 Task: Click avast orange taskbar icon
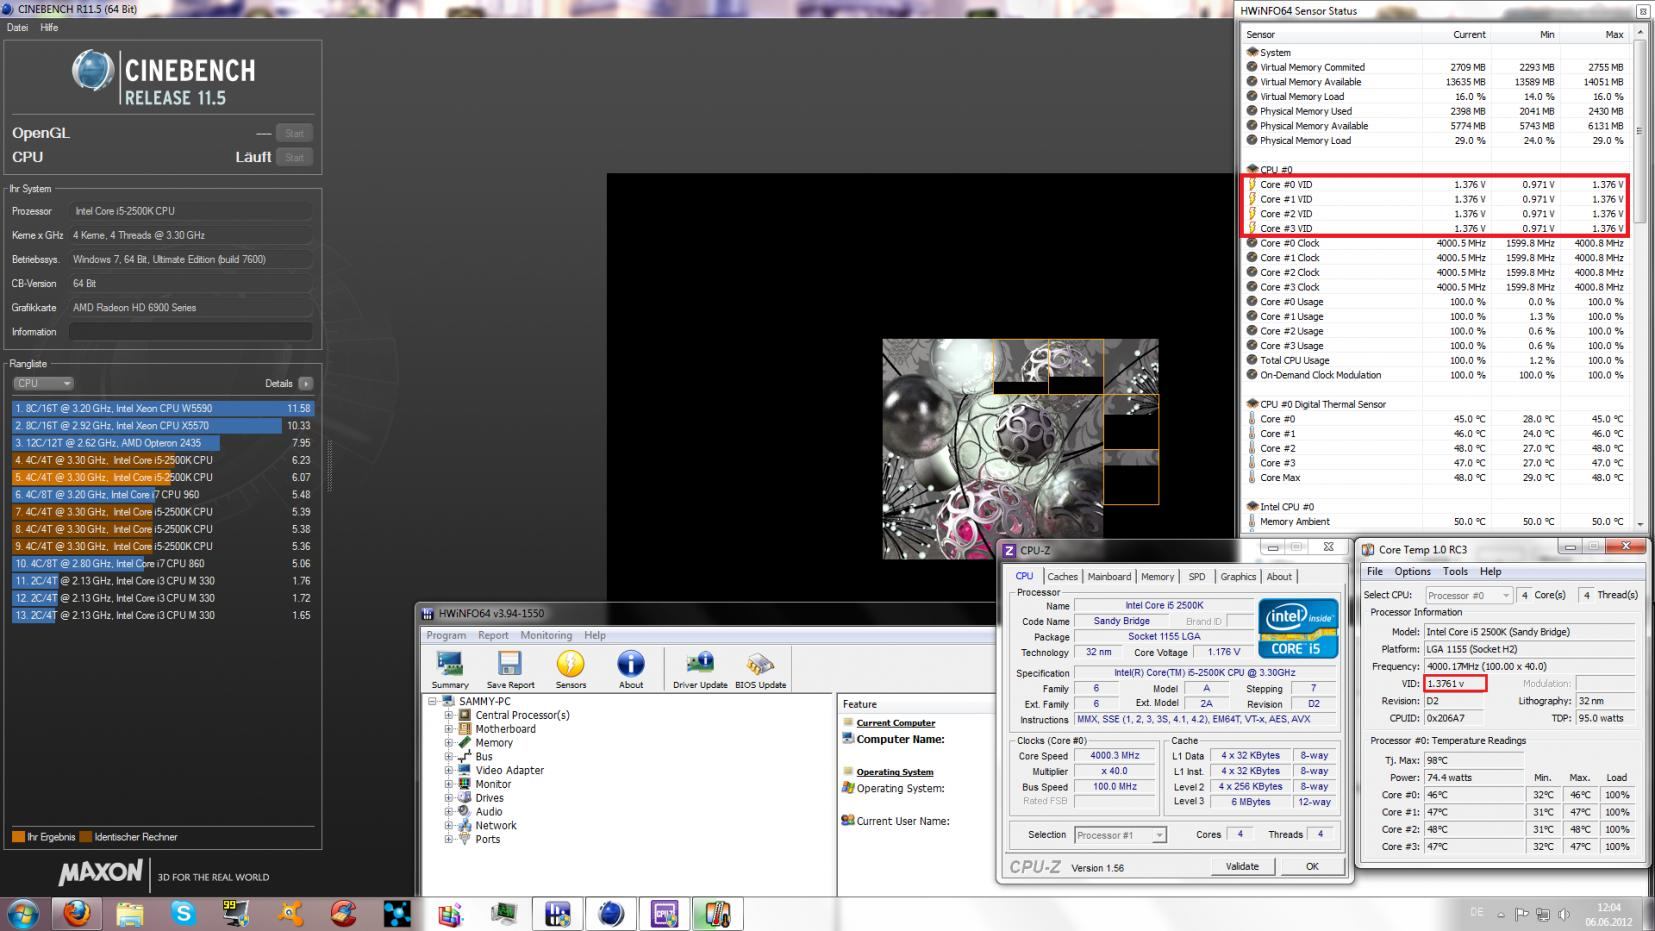(x=290, y=913)
